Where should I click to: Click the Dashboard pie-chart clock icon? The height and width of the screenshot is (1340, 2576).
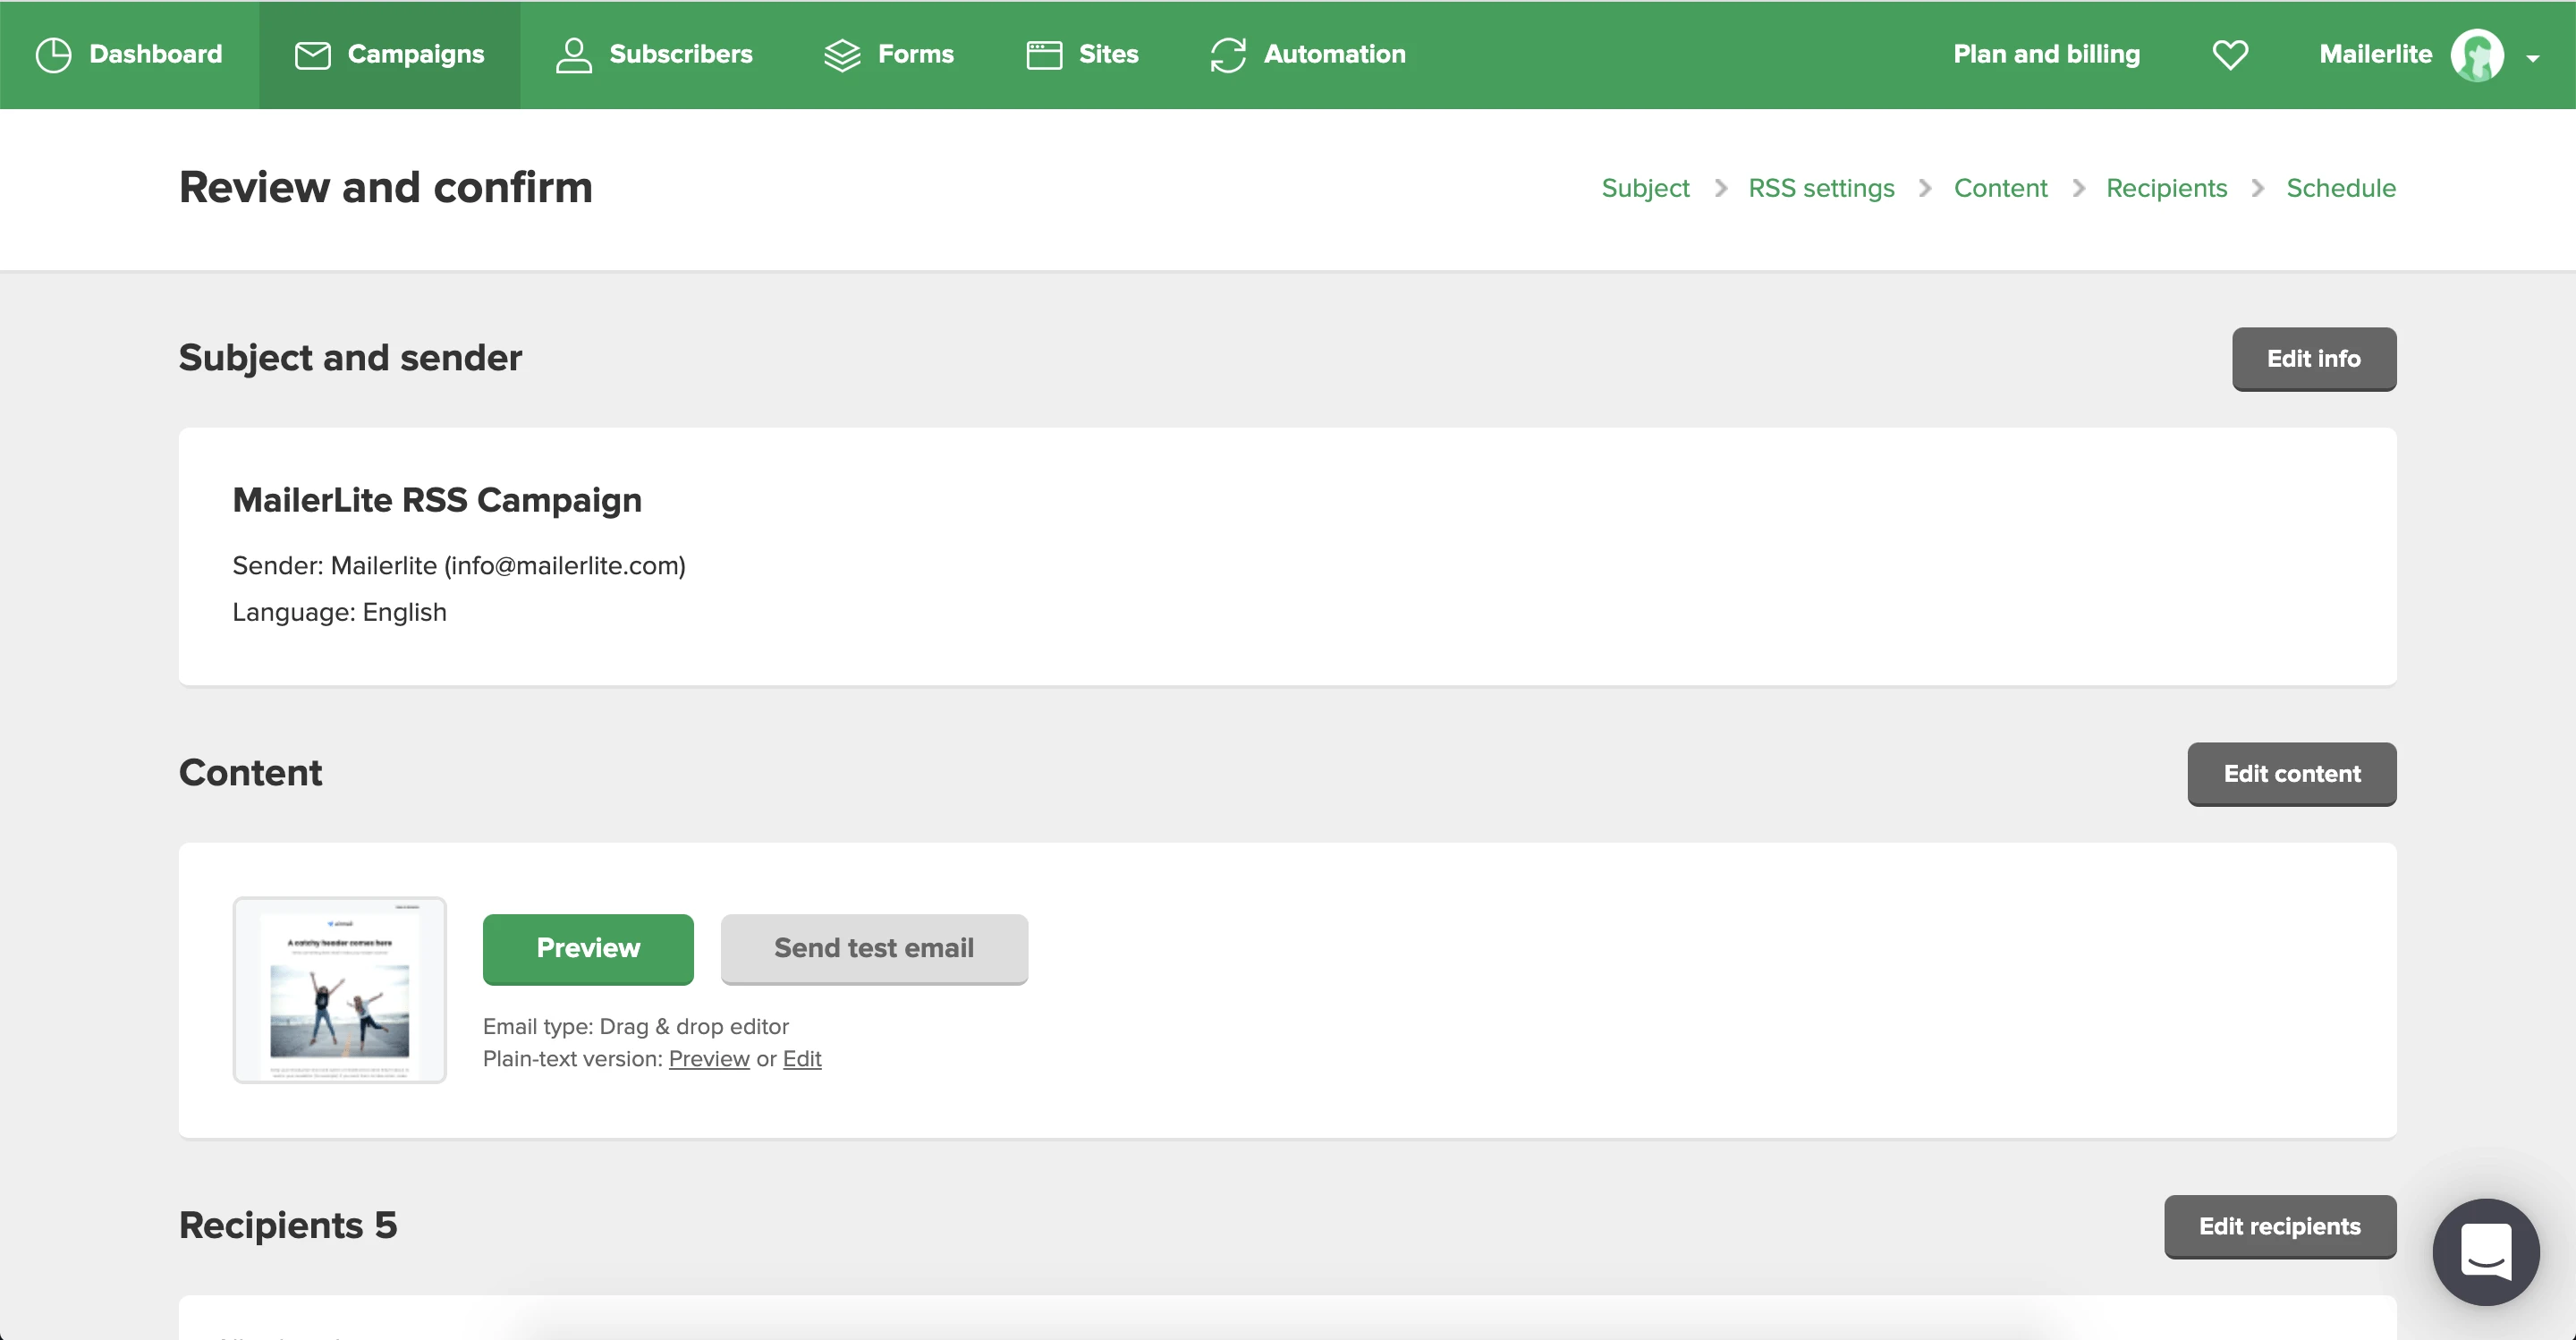(53, 54)
